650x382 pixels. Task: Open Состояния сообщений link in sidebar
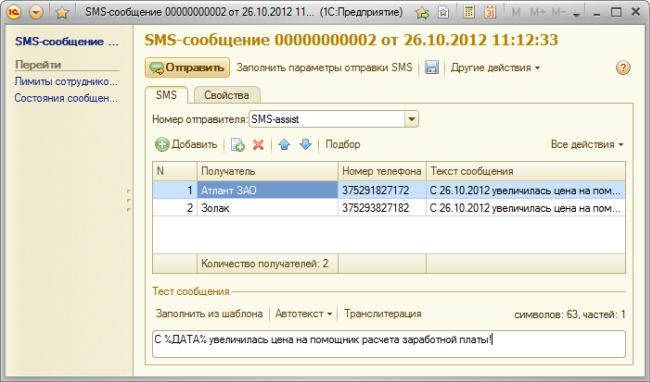[x=66, y=98]
